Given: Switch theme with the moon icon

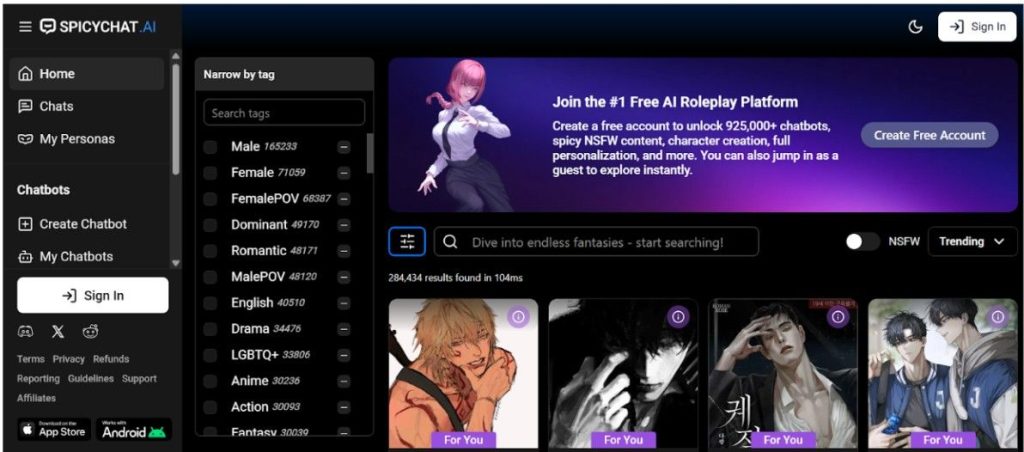Looking at the screenshot, I should tap(916, 27).
